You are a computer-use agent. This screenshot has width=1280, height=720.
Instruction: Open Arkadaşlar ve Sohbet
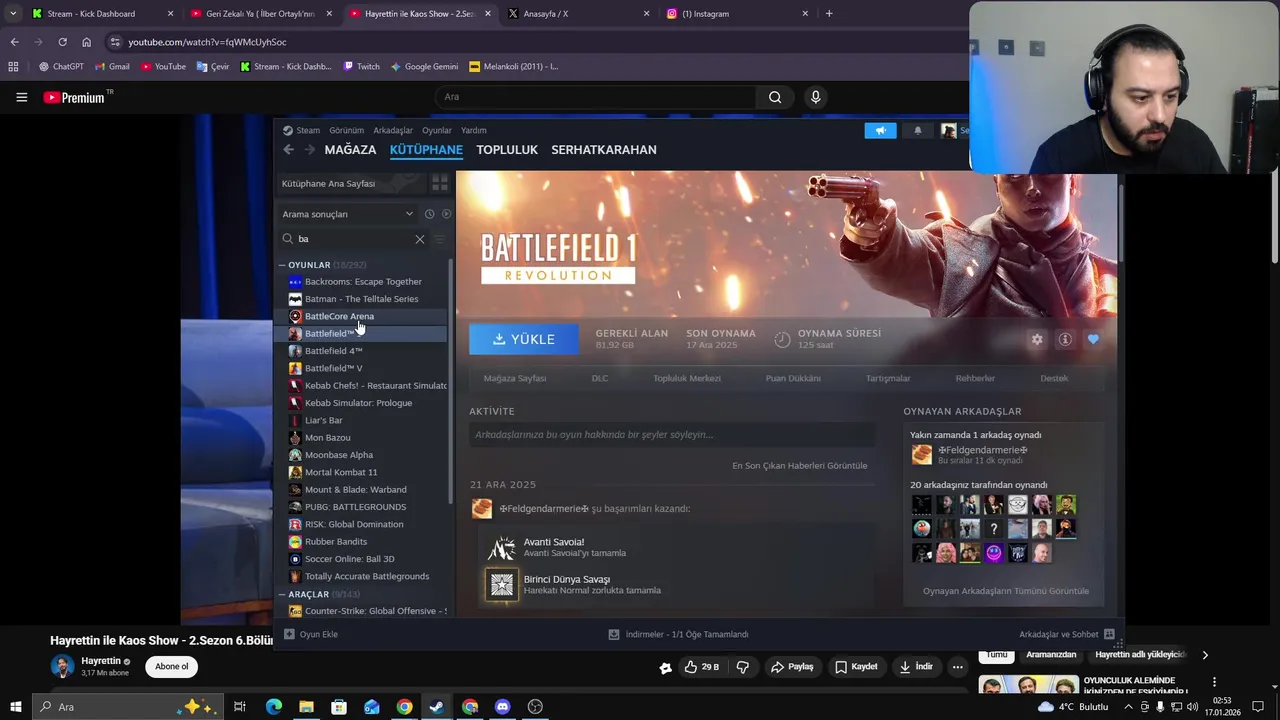tap(1067, 634)
